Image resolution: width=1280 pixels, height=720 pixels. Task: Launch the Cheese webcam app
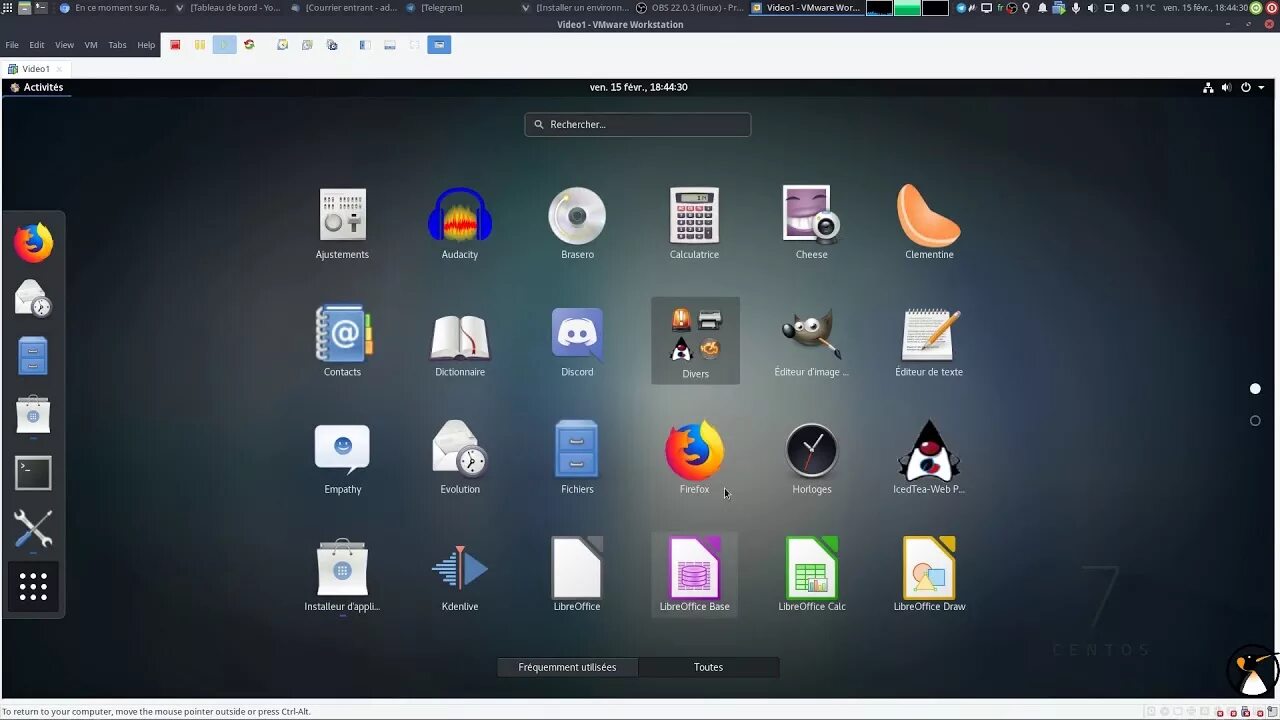[811, 224]
